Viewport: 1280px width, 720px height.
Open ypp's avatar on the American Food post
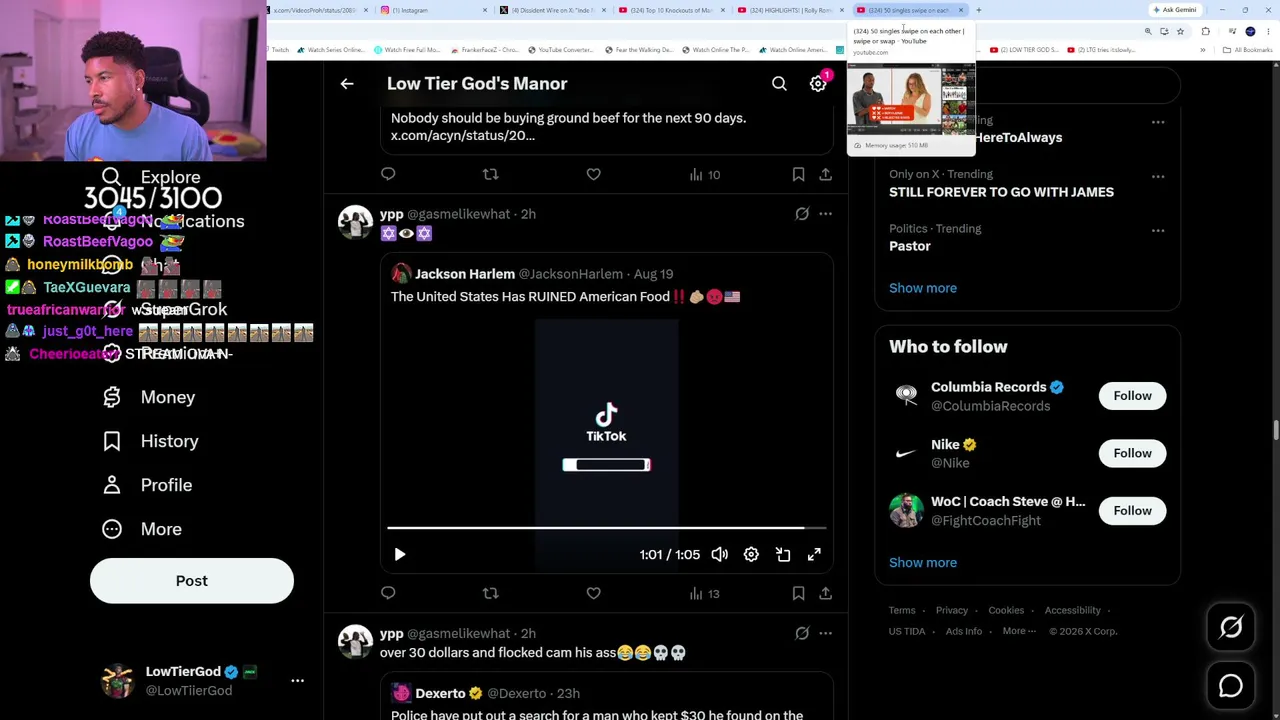pos(355,222)
